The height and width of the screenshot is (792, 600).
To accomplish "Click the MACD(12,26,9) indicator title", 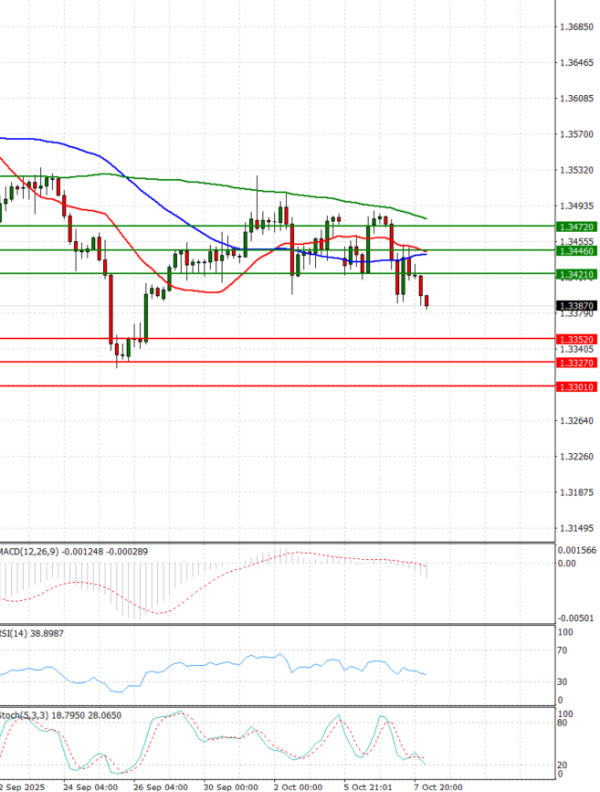I will [x=30, y=551].
